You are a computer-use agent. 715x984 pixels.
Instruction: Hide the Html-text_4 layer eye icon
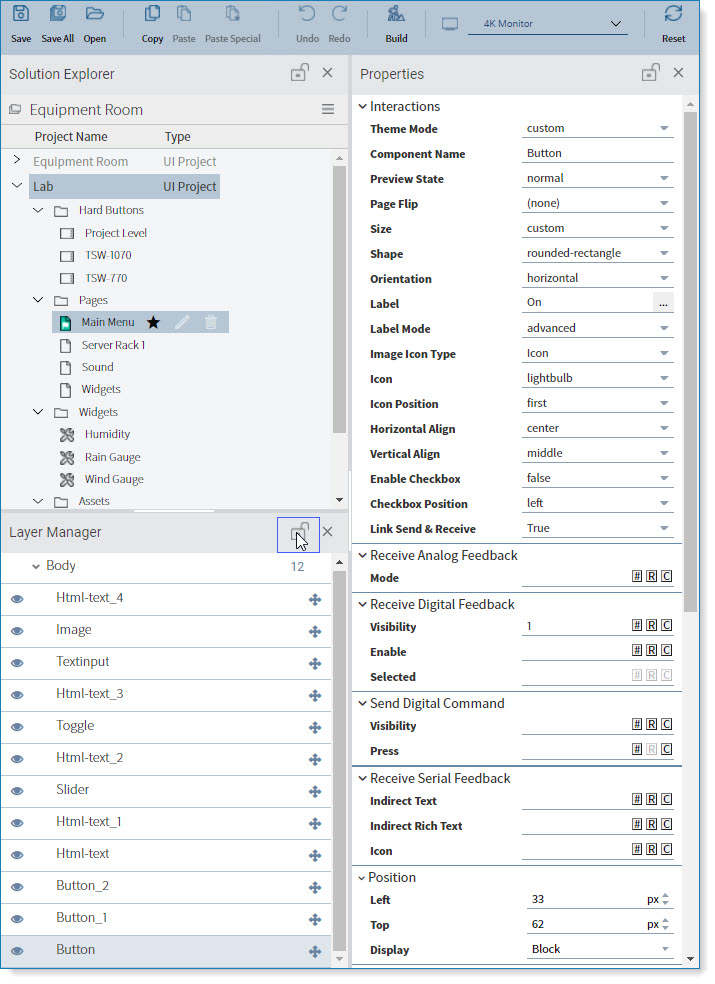click(18, 599)
